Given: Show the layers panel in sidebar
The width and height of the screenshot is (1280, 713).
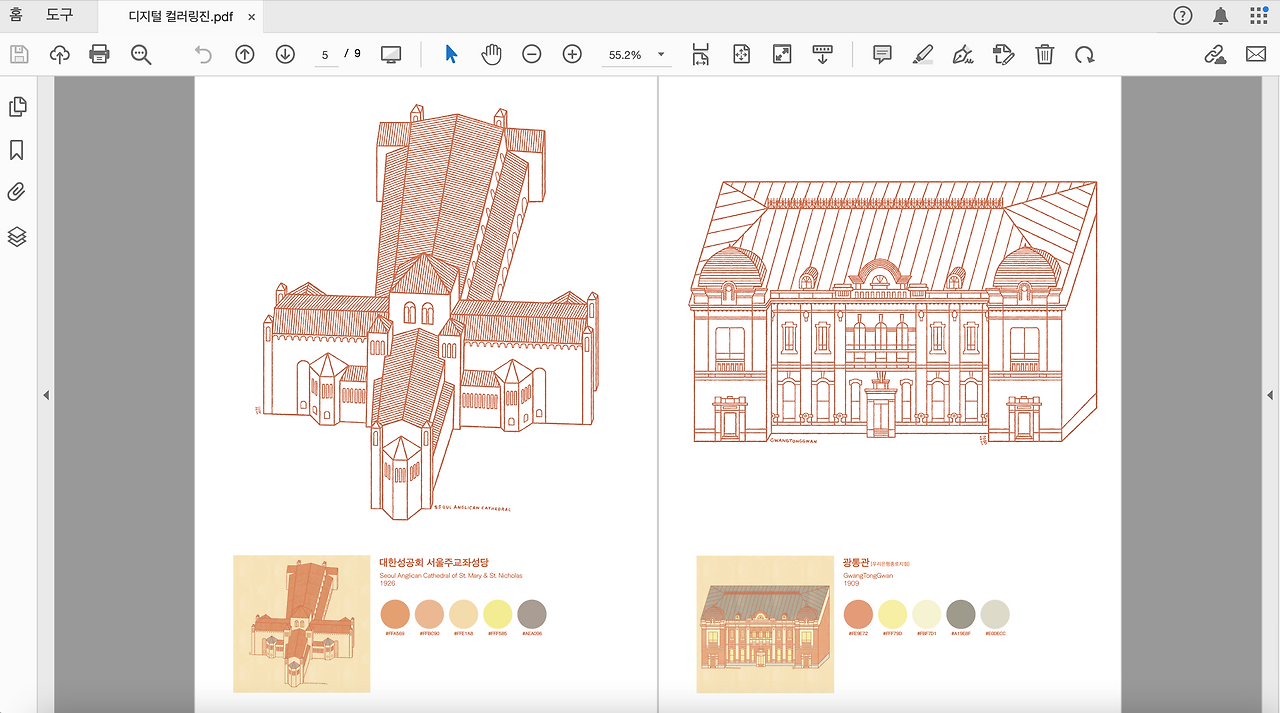Looking at the screenshot, I should click(17, 237).
